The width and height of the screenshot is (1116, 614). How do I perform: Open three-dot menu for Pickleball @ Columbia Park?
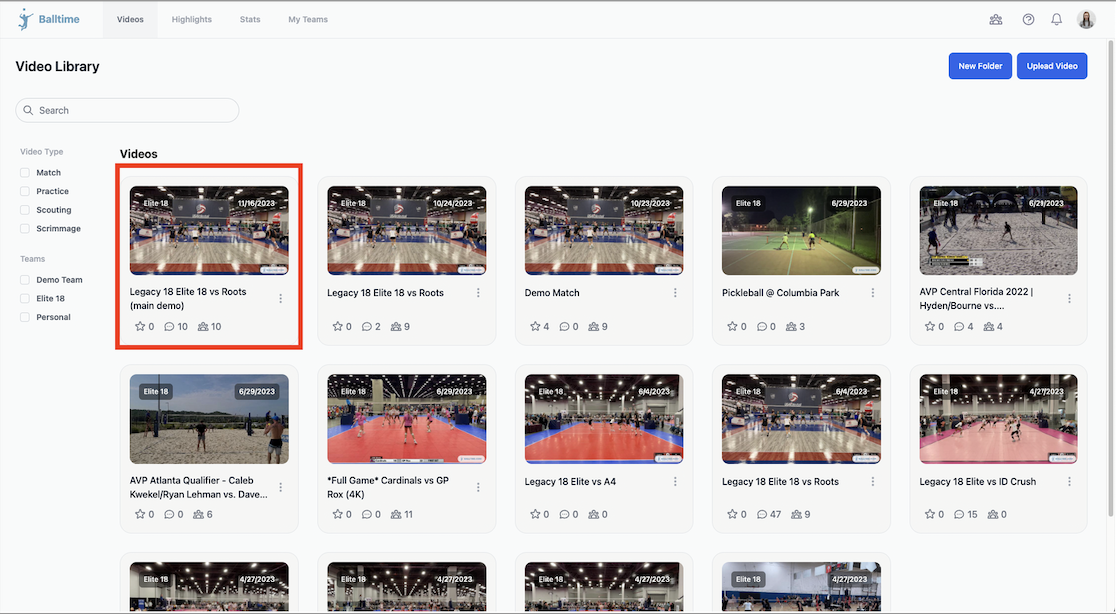pos(873,293)
